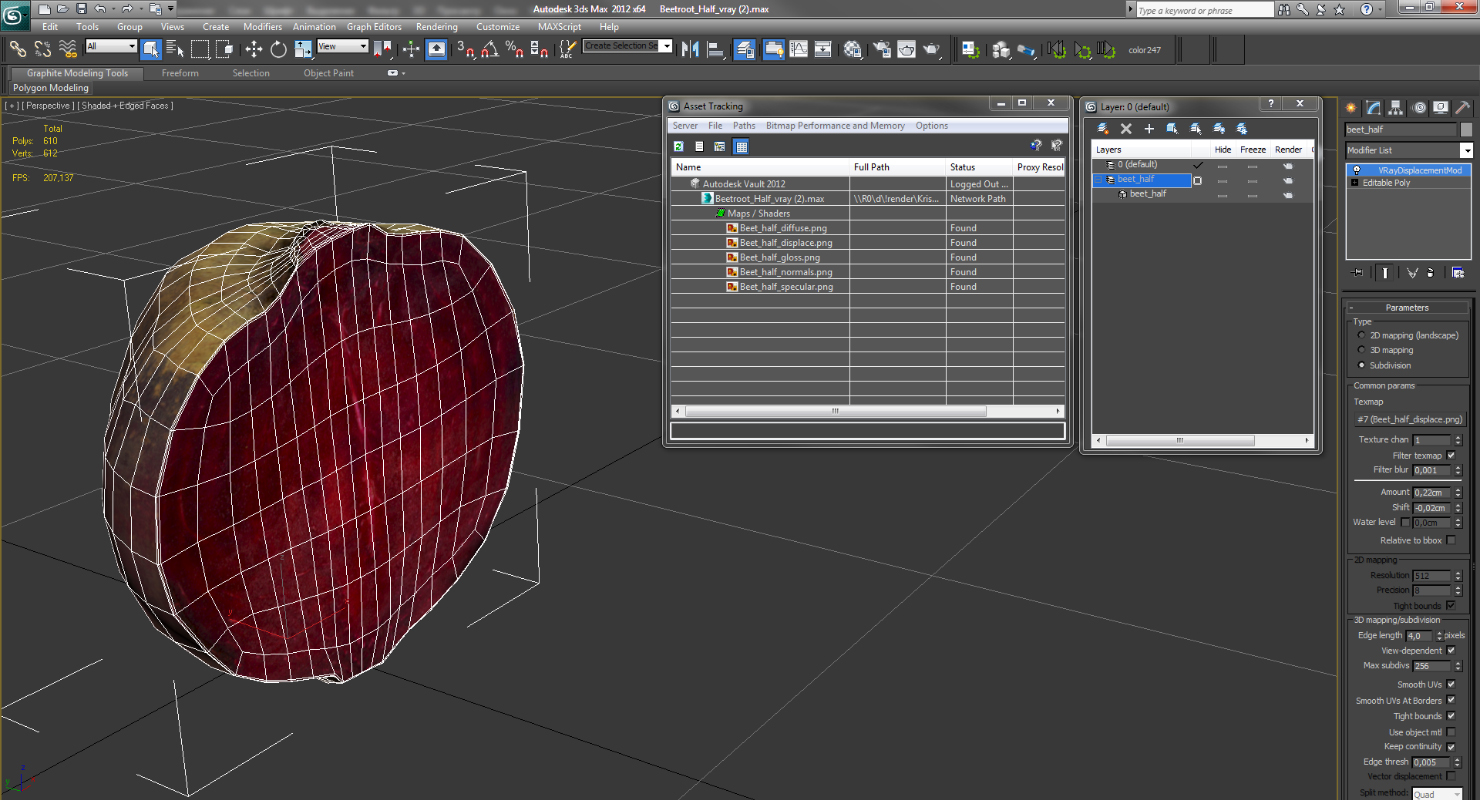The width and height of the screenshot is (1480, 800).
Task: Click Bind to Space Warp icon
Action: coord(68,48)
